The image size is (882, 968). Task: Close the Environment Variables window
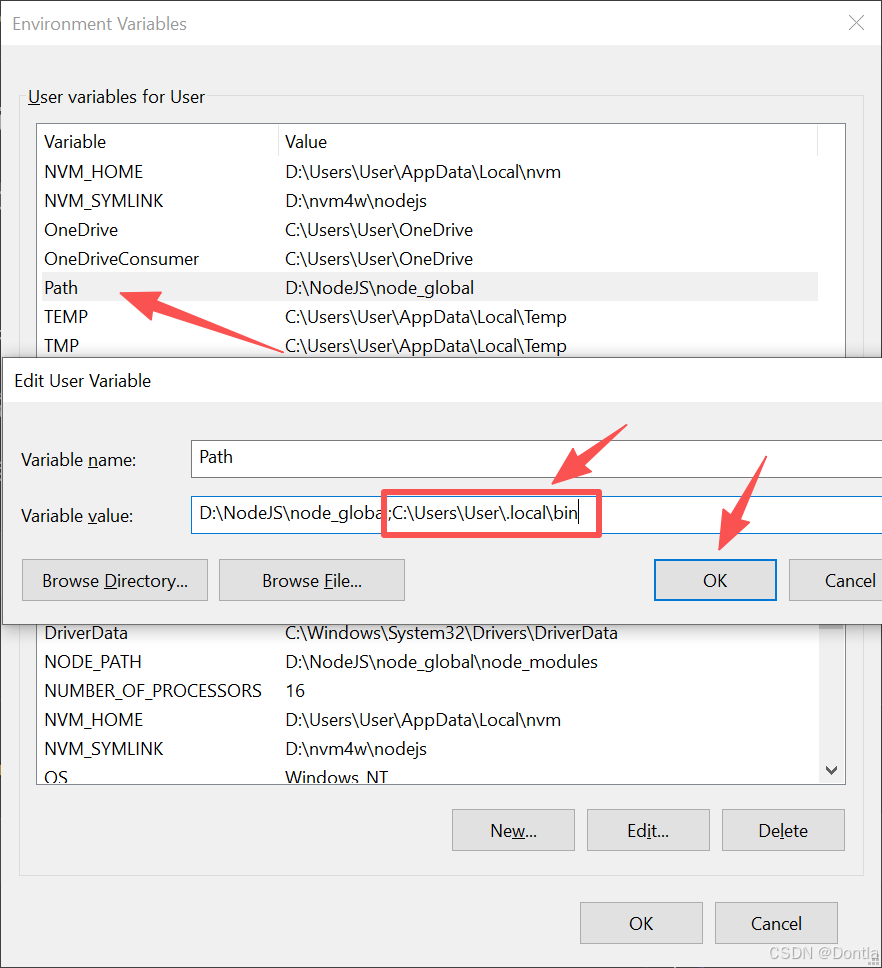[x=856, y=23]
